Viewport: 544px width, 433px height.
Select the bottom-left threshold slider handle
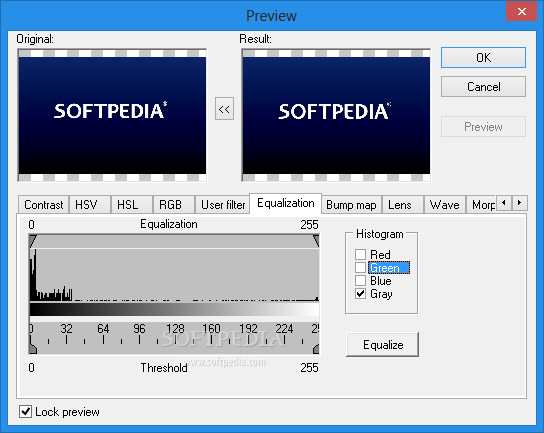pyautogui.click(x=33, y=349)
